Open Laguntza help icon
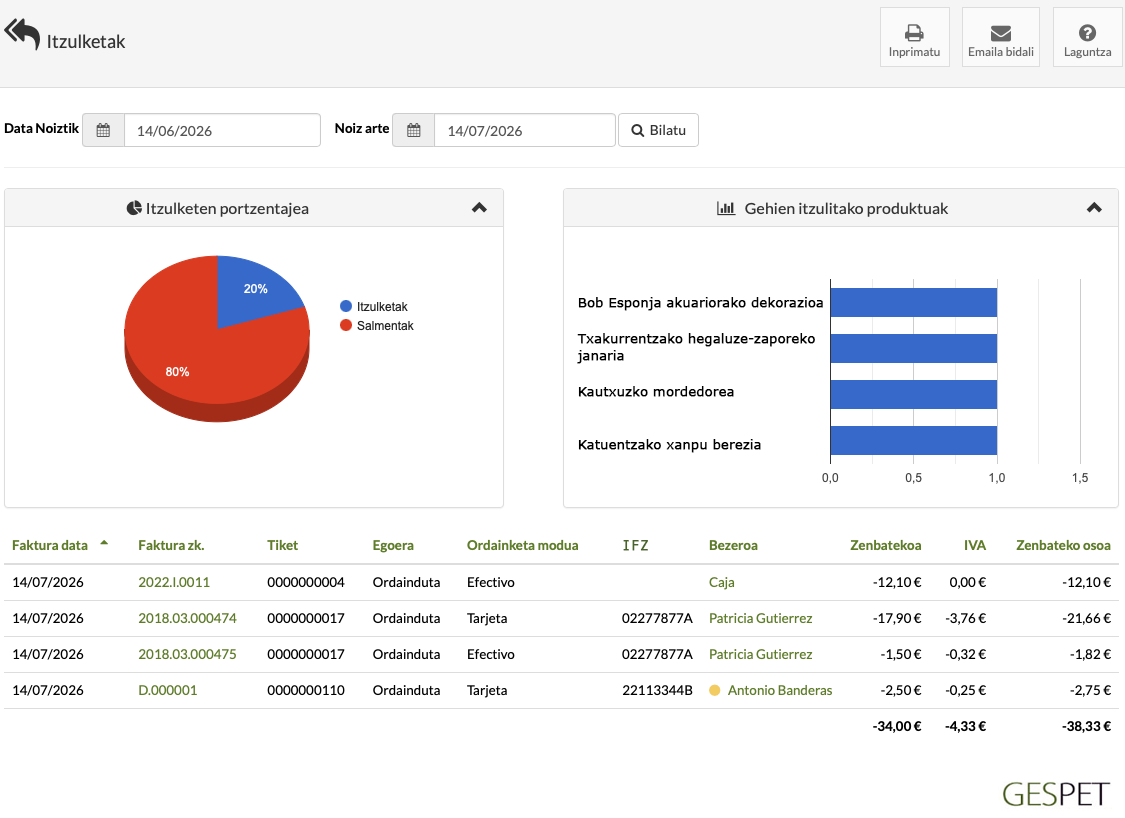The height and width of the screenshot is (818, 1125). click(x=1087, y=33)
